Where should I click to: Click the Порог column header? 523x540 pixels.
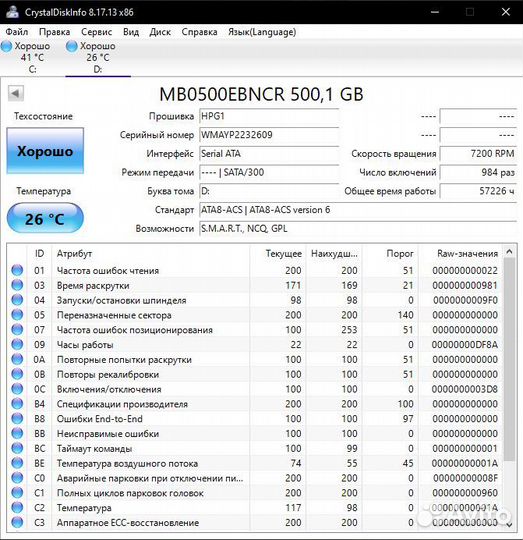tap(390, 253)
